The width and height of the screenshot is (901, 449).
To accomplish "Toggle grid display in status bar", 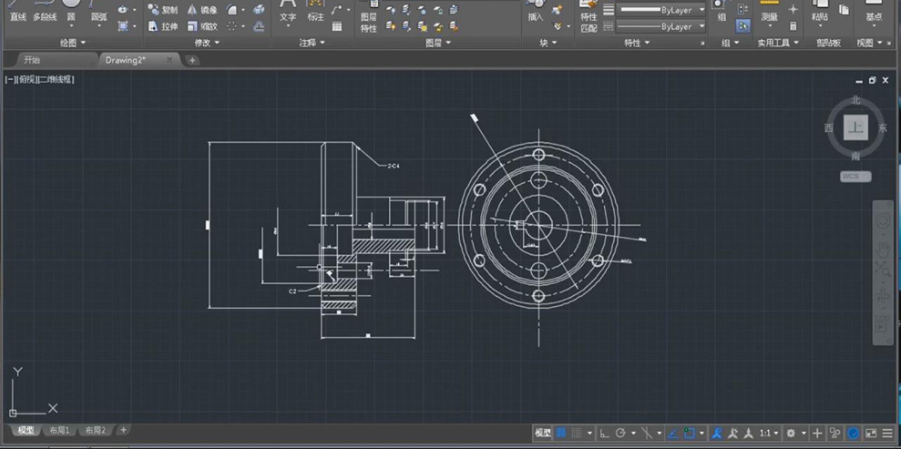I will 561,433.
